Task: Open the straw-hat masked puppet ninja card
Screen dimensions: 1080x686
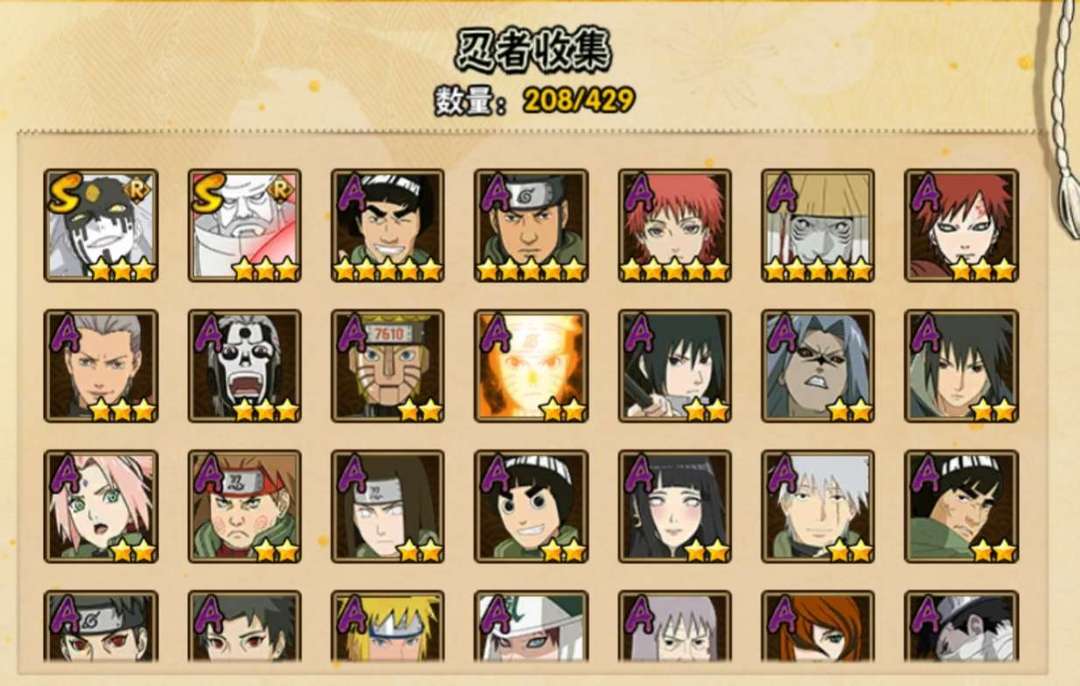Action: tap(818, 225)
